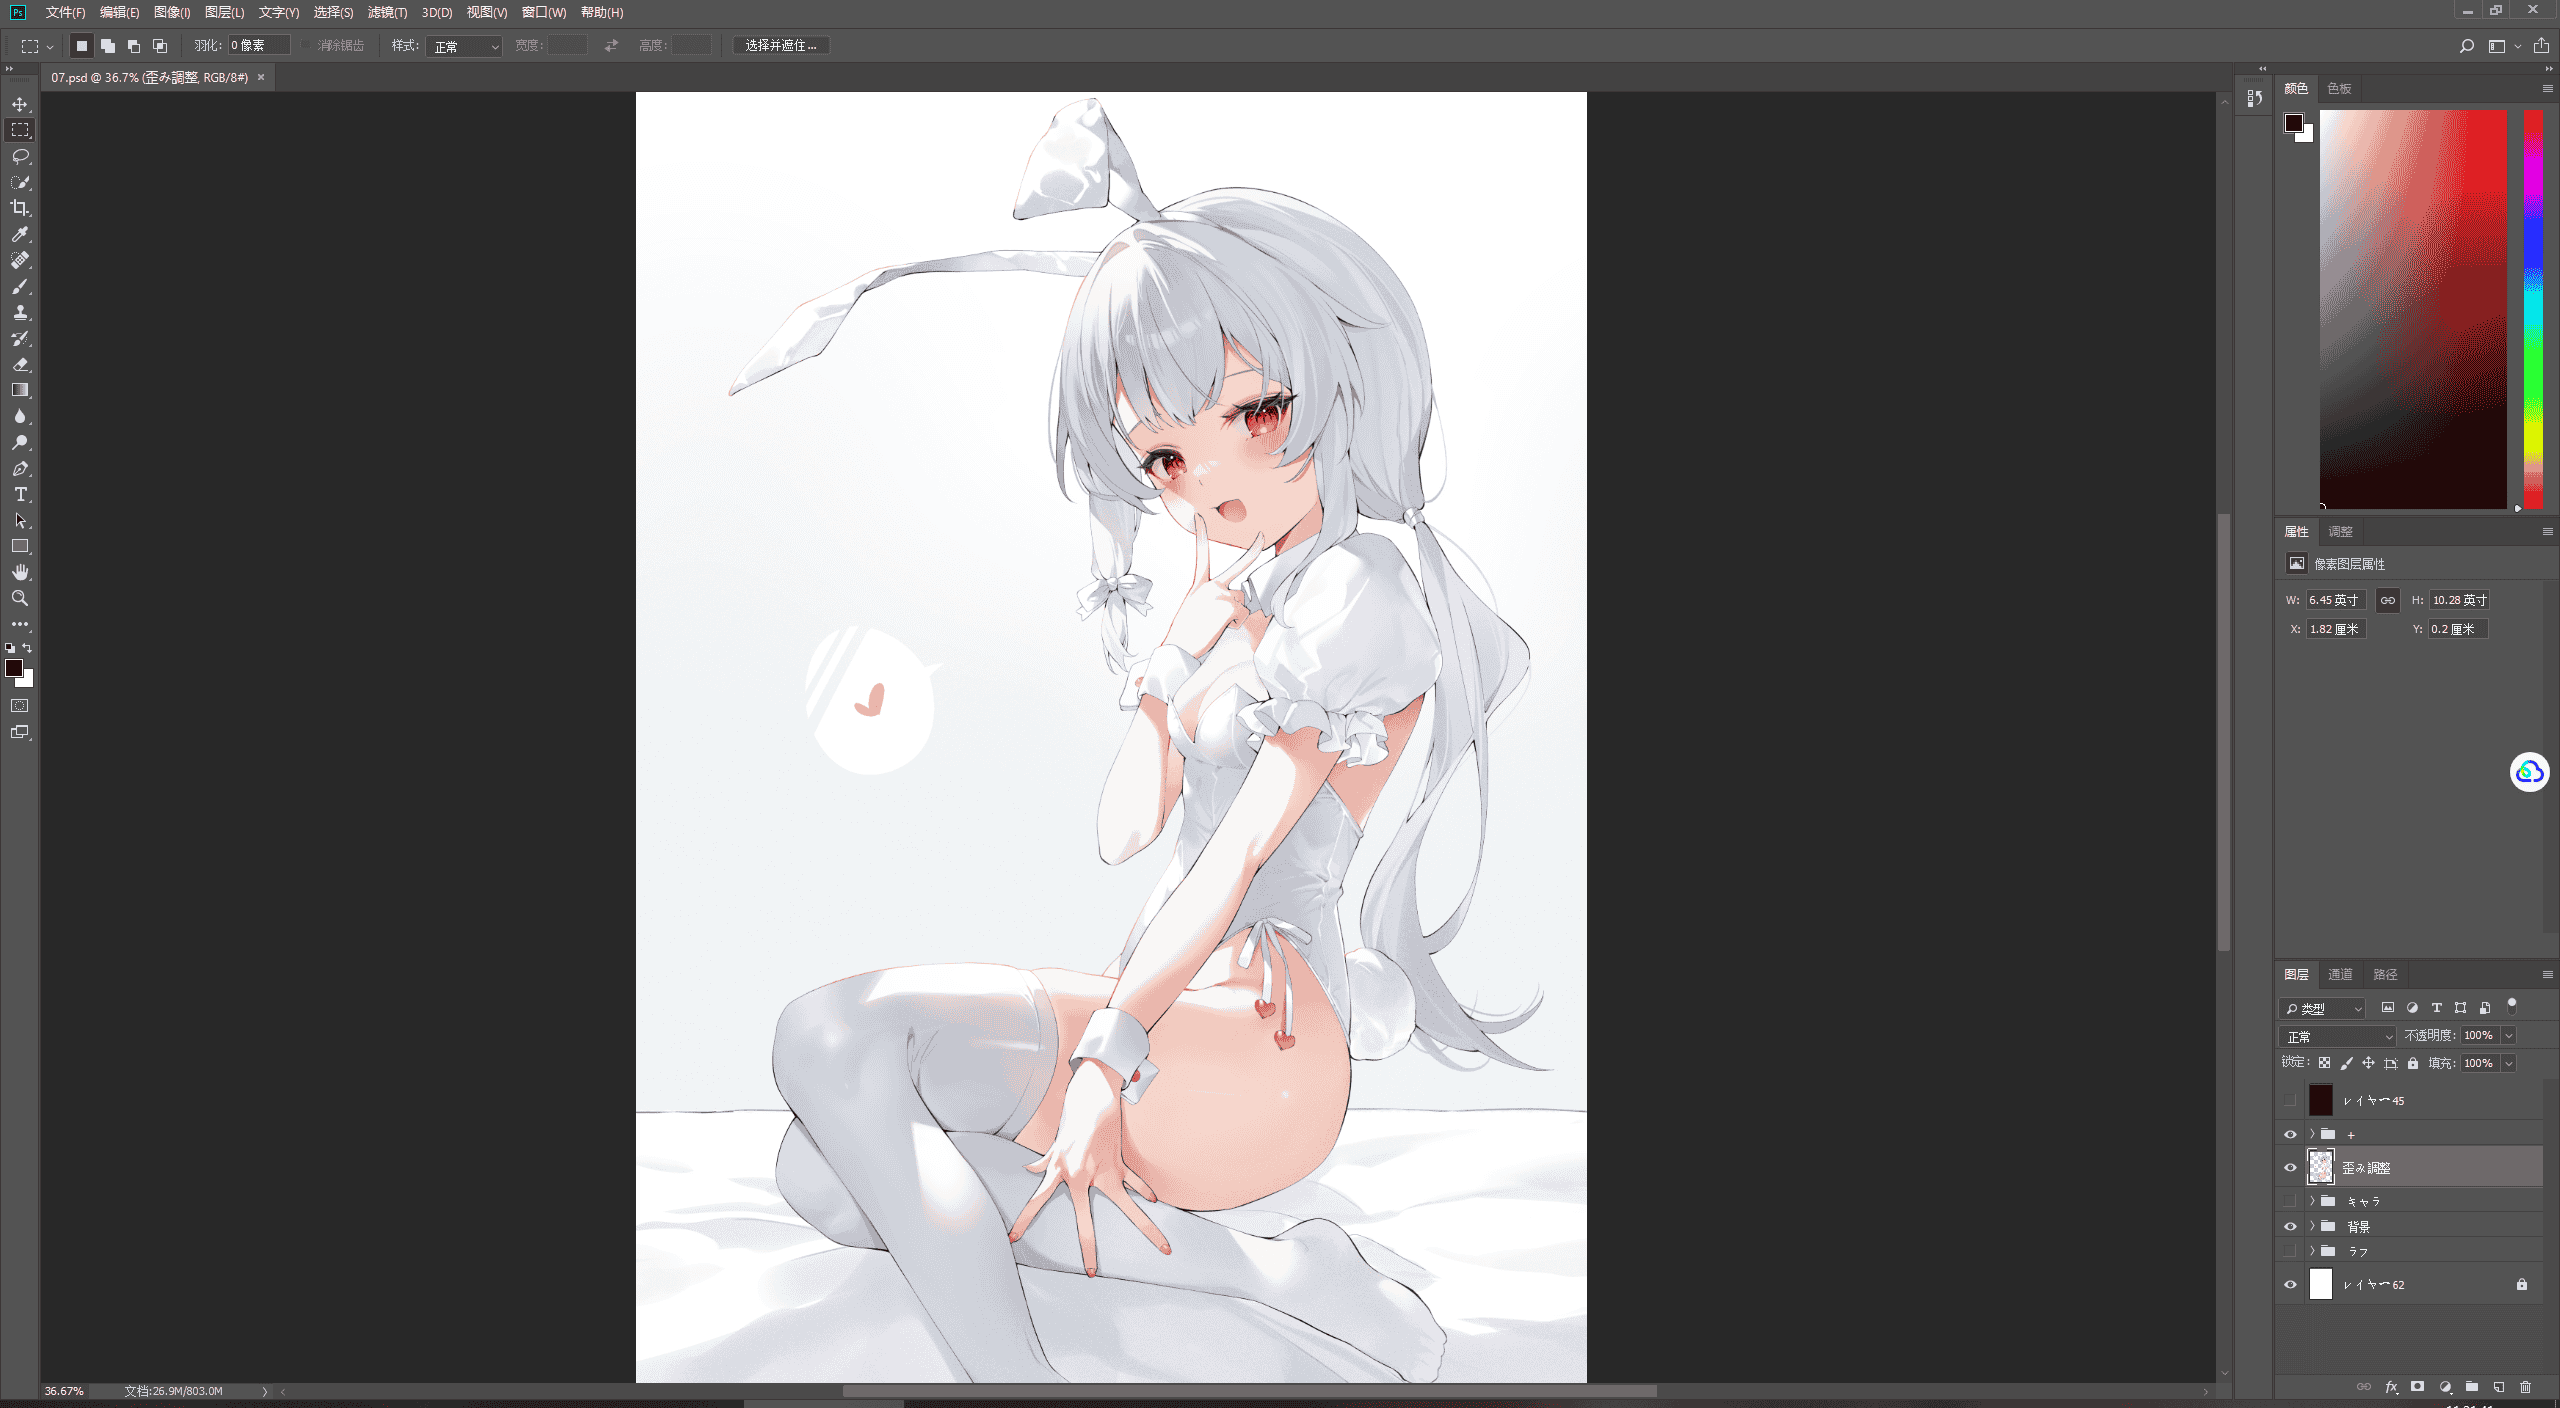This screenshot has height=1408, width=2560.
Task: Select the Clone Stamp tool
Action: point(20,312)
